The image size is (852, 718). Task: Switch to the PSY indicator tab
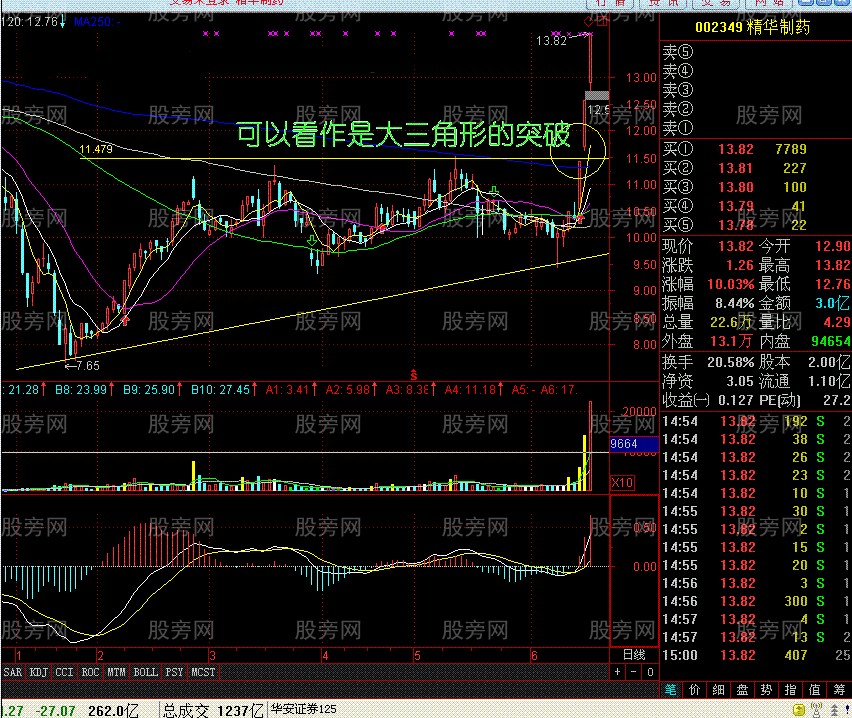click(174, 672)
